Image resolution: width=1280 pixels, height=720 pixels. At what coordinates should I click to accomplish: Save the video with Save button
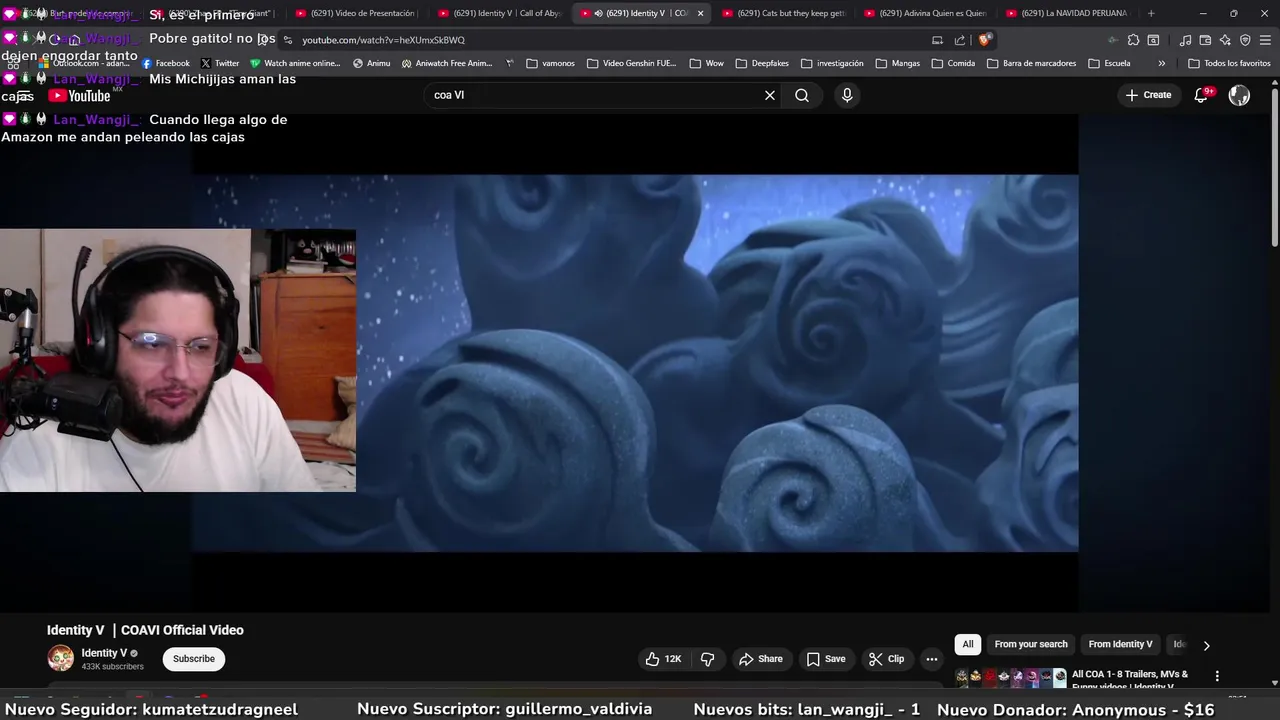[826, 659]
